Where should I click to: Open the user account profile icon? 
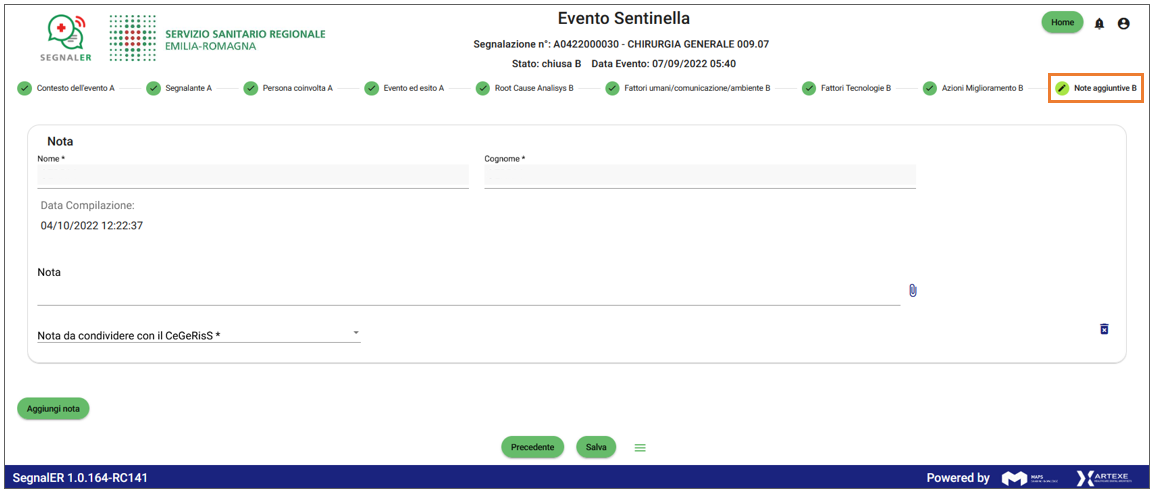click(1123, 23)
